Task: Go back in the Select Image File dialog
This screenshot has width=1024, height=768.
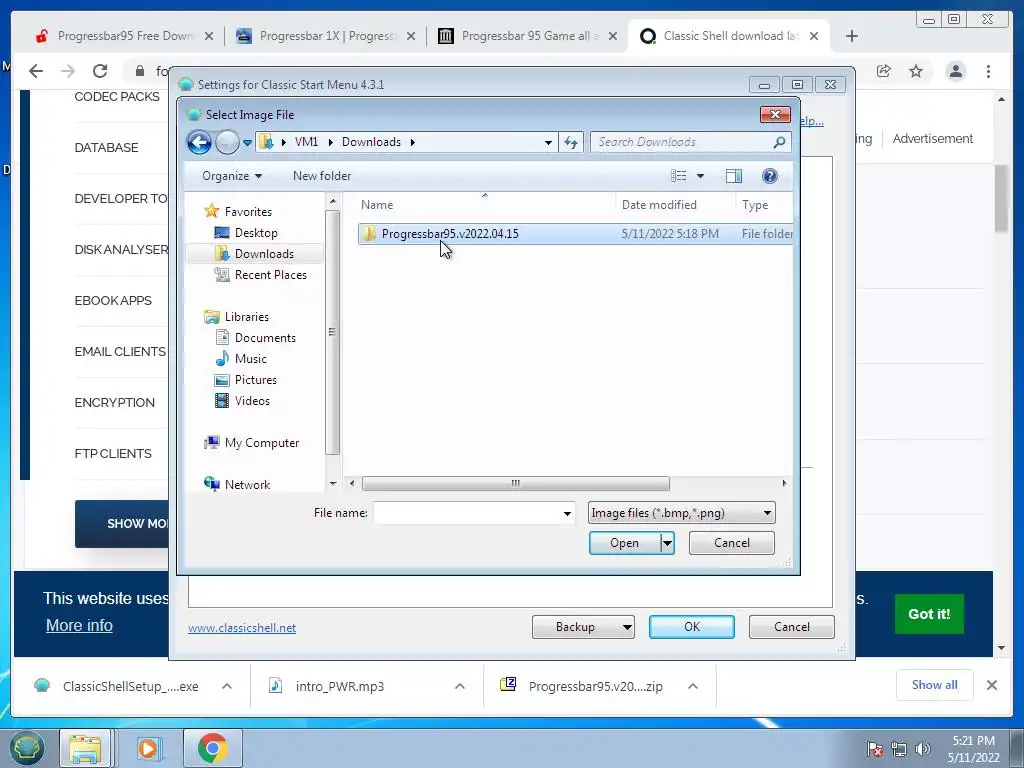Action: pyautogui.click(x=199, y=142)
